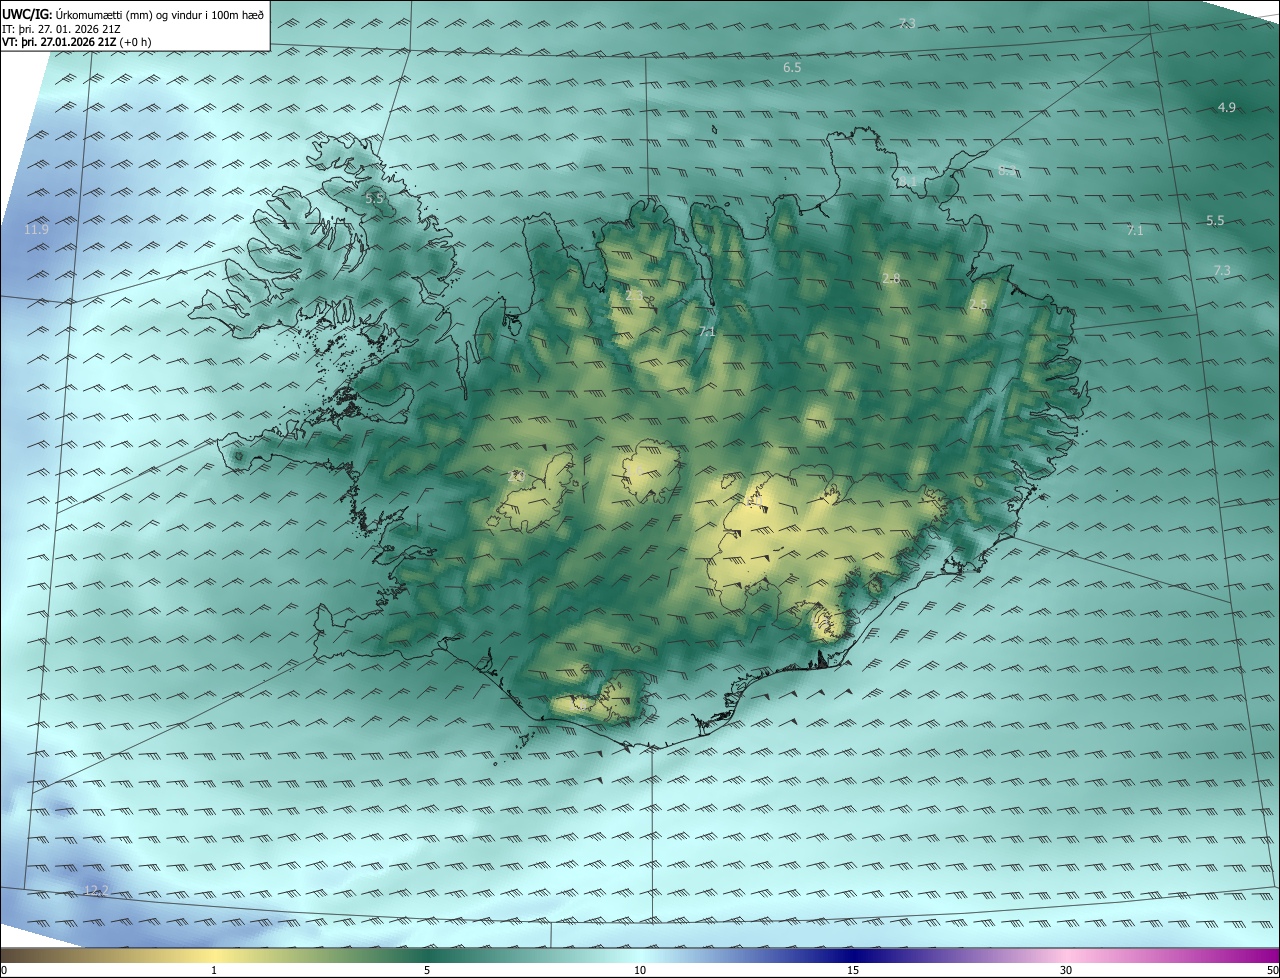1280x978 pixels.
Task: Click the 4.9 value label
Action: tap(1227, 107)
